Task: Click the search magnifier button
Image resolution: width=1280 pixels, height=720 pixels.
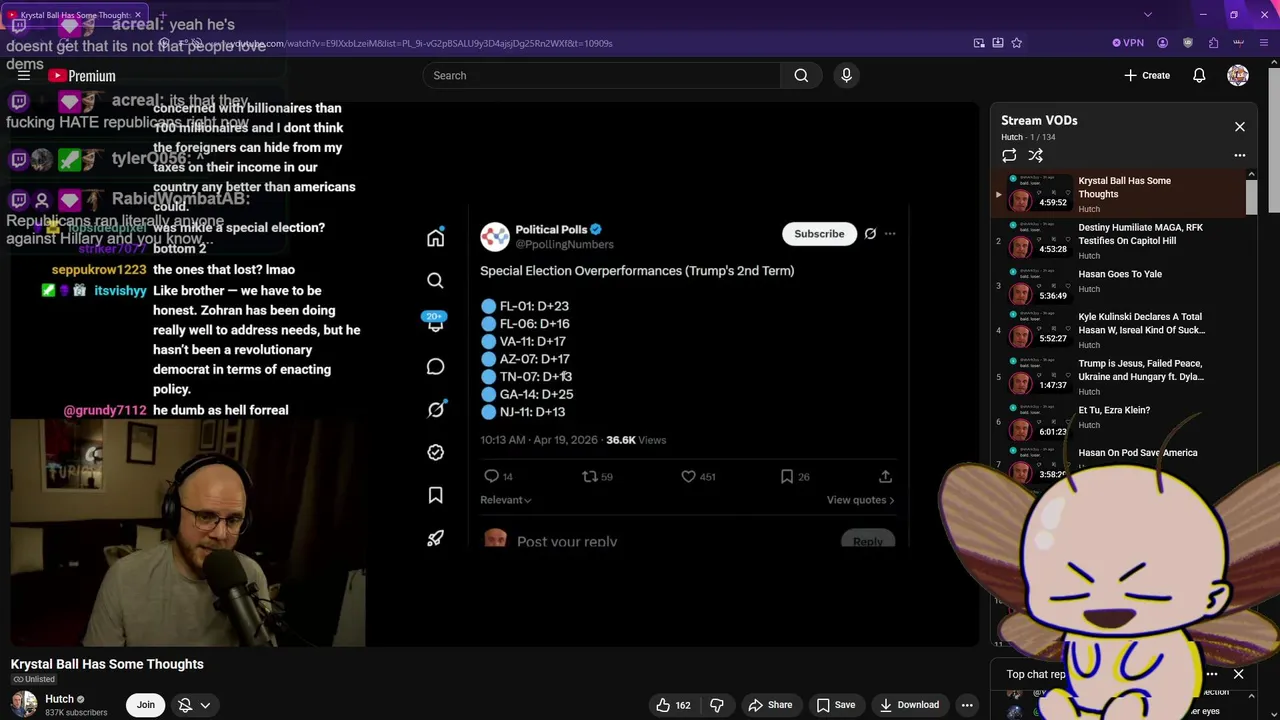Action: tap(801, 76)
